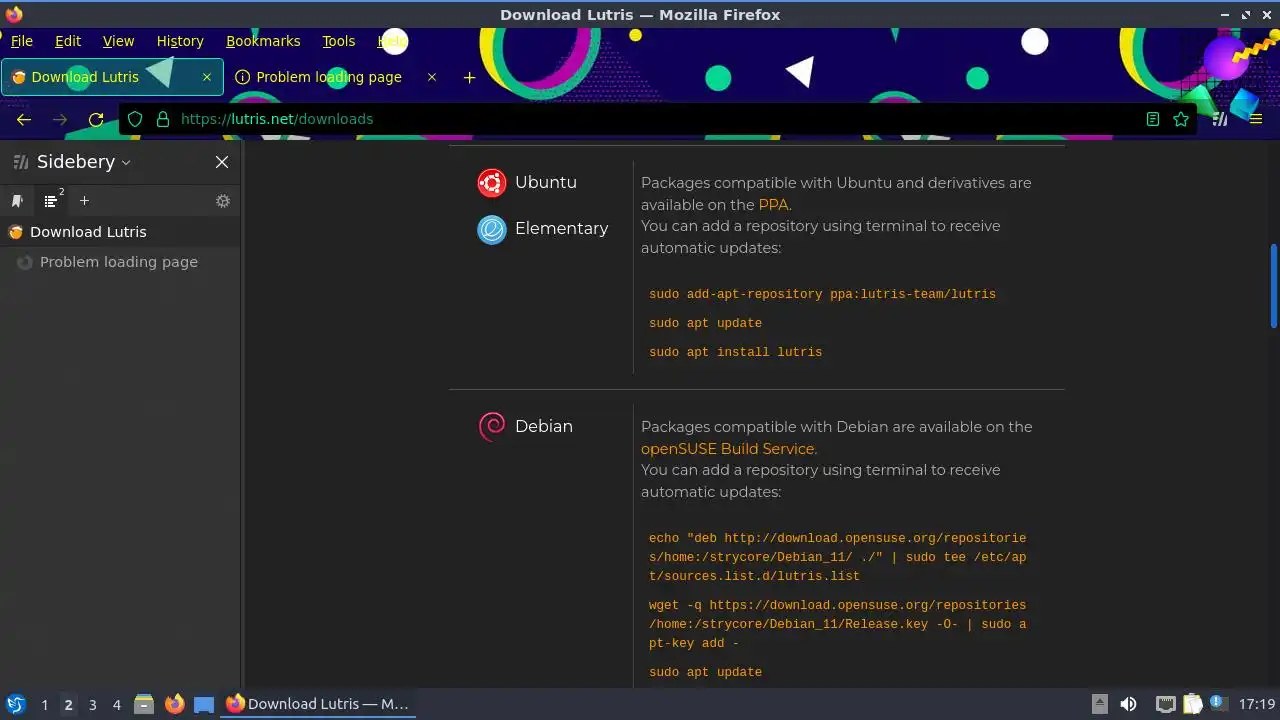Viewport: 1280px width, 720px height.
Task: Reload the current lutris.net page
Action: pyautogui.click(x=96, y=119)
